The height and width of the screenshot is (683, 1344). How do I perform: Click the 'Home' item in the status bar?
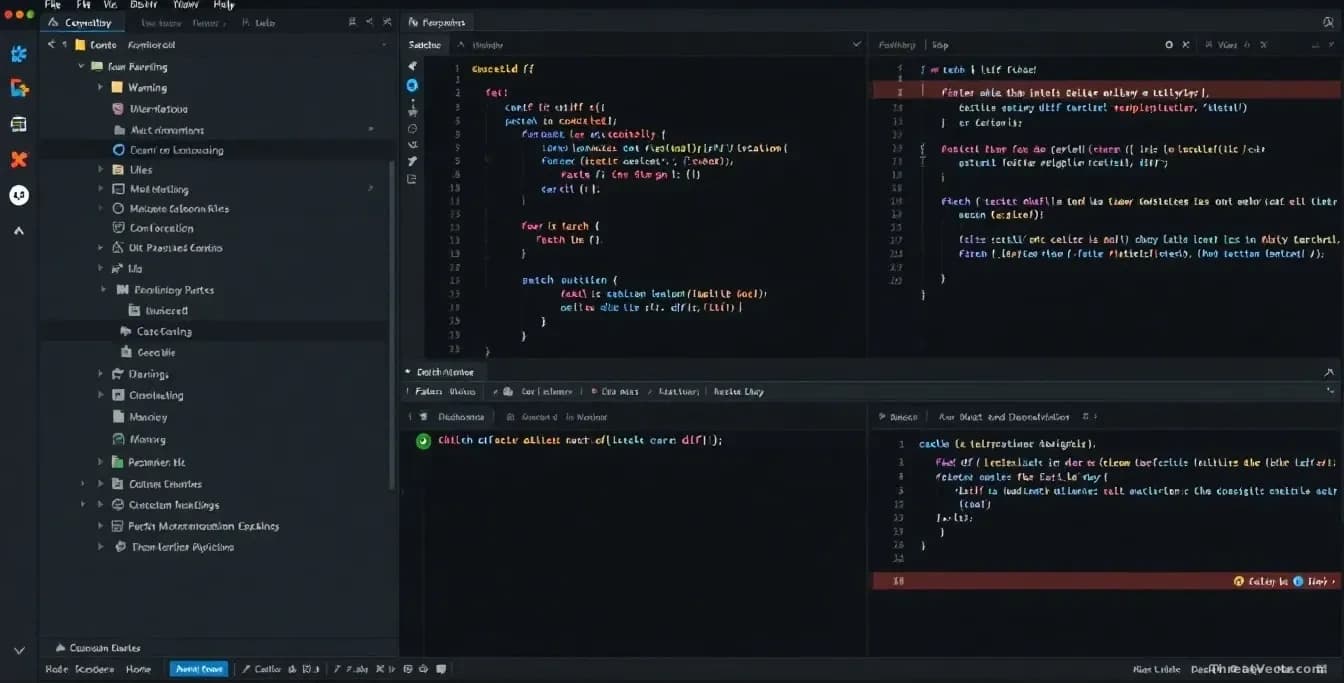pos(138,669)
